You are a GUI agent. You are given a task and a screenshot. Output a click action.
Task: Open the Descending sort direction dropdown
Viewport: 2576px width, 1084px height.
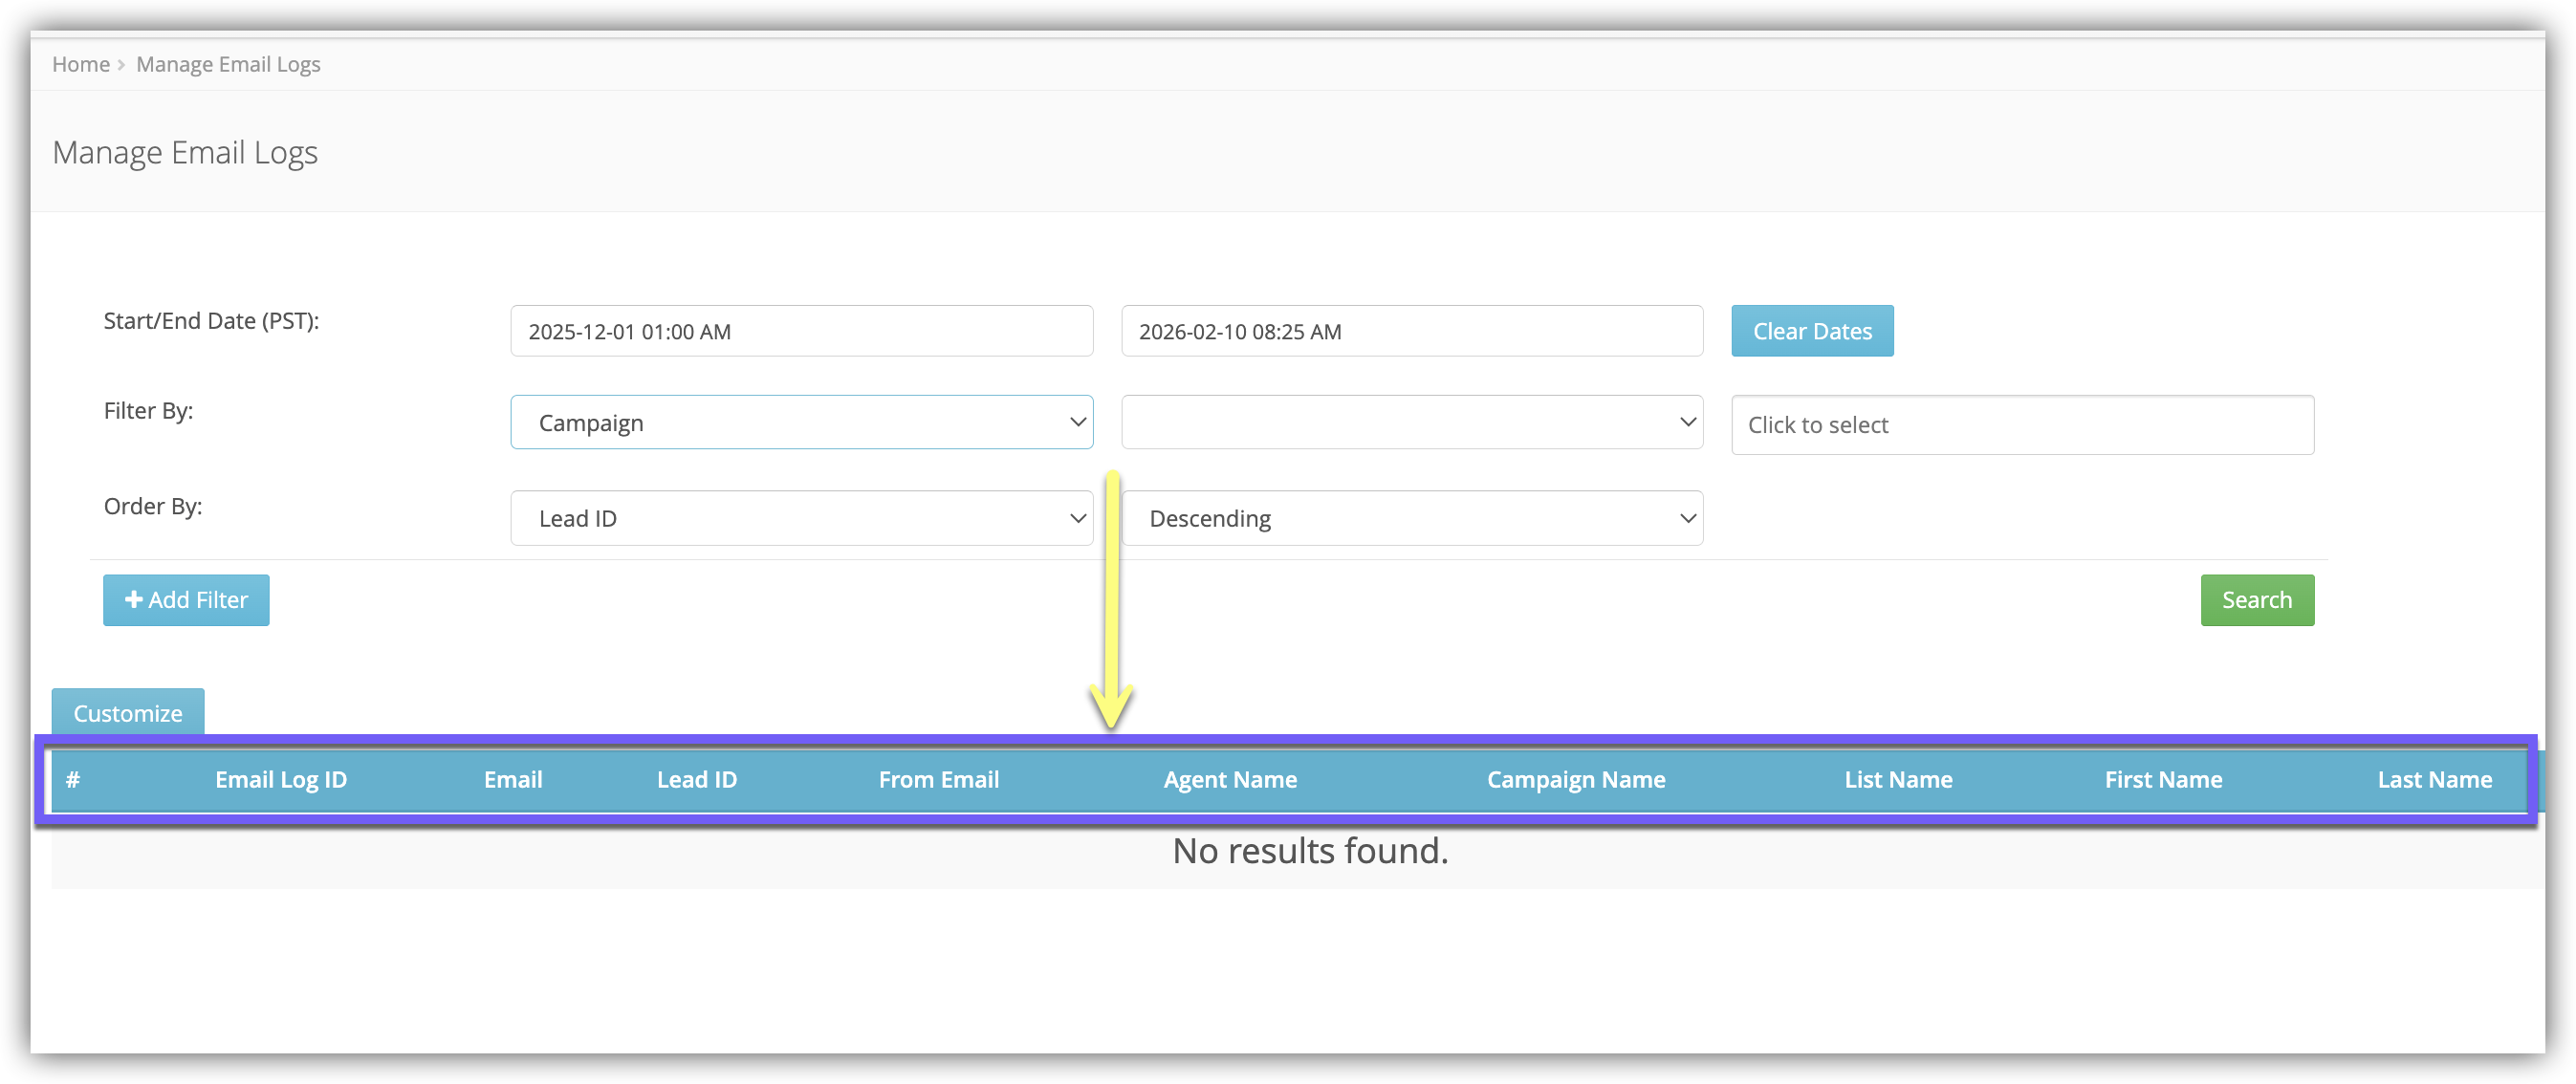point(1411,518)
